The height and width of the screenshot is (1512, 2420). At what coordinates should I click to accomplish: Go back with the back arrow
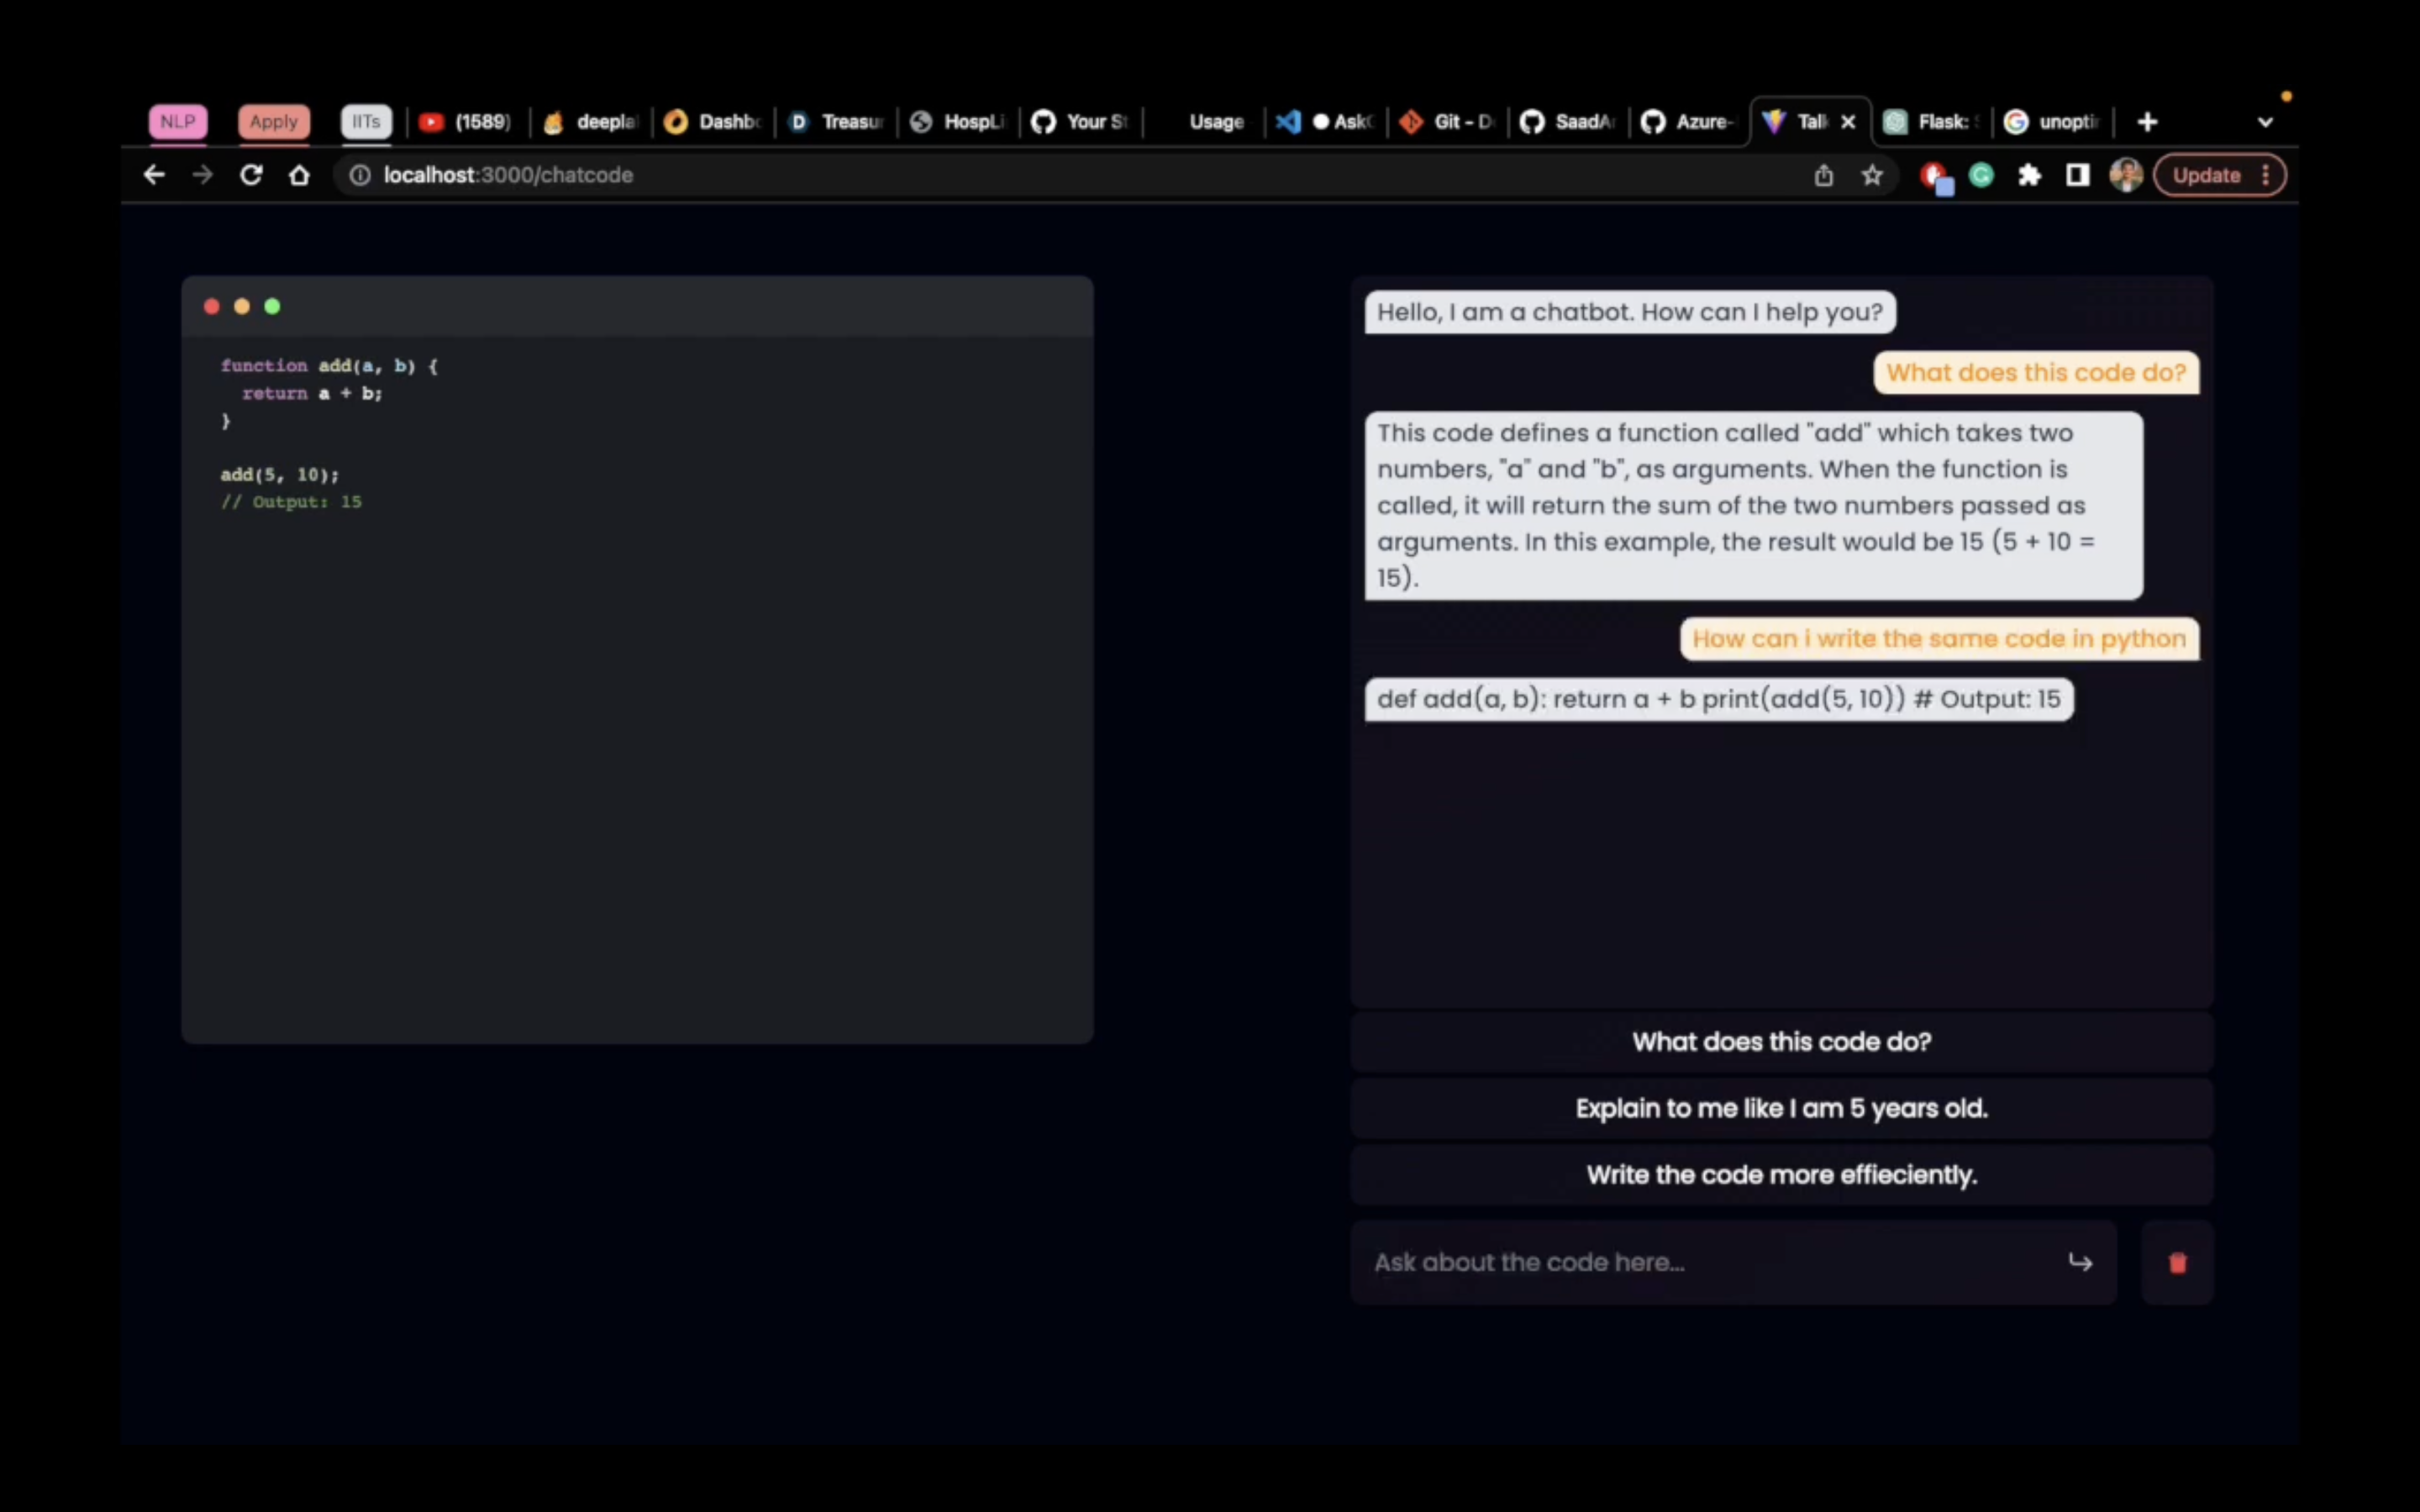click(154, 175)
